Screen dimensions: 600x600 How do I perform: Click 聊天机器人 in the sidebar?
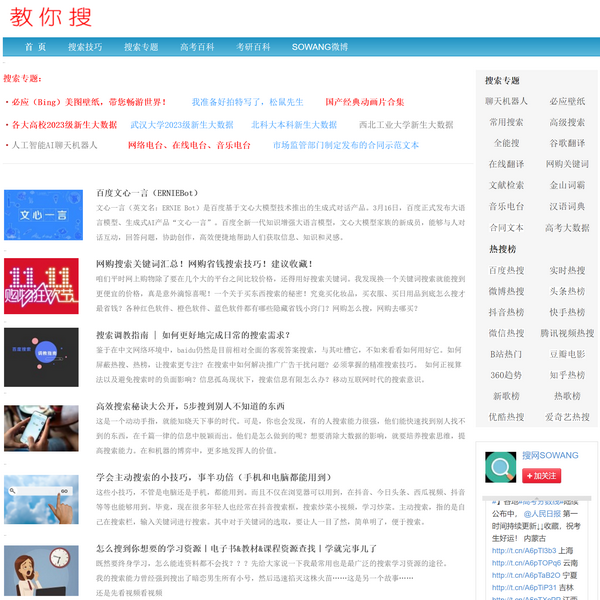coord(506,101)
